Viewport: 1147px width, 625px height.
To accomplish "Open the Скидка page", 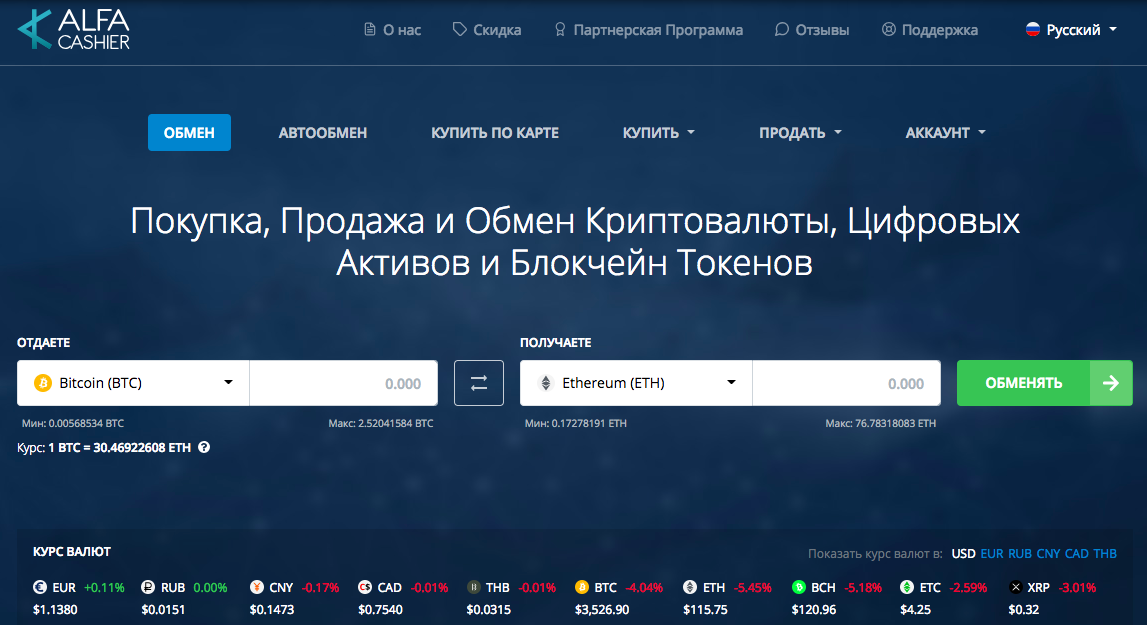I will point(486,29).
